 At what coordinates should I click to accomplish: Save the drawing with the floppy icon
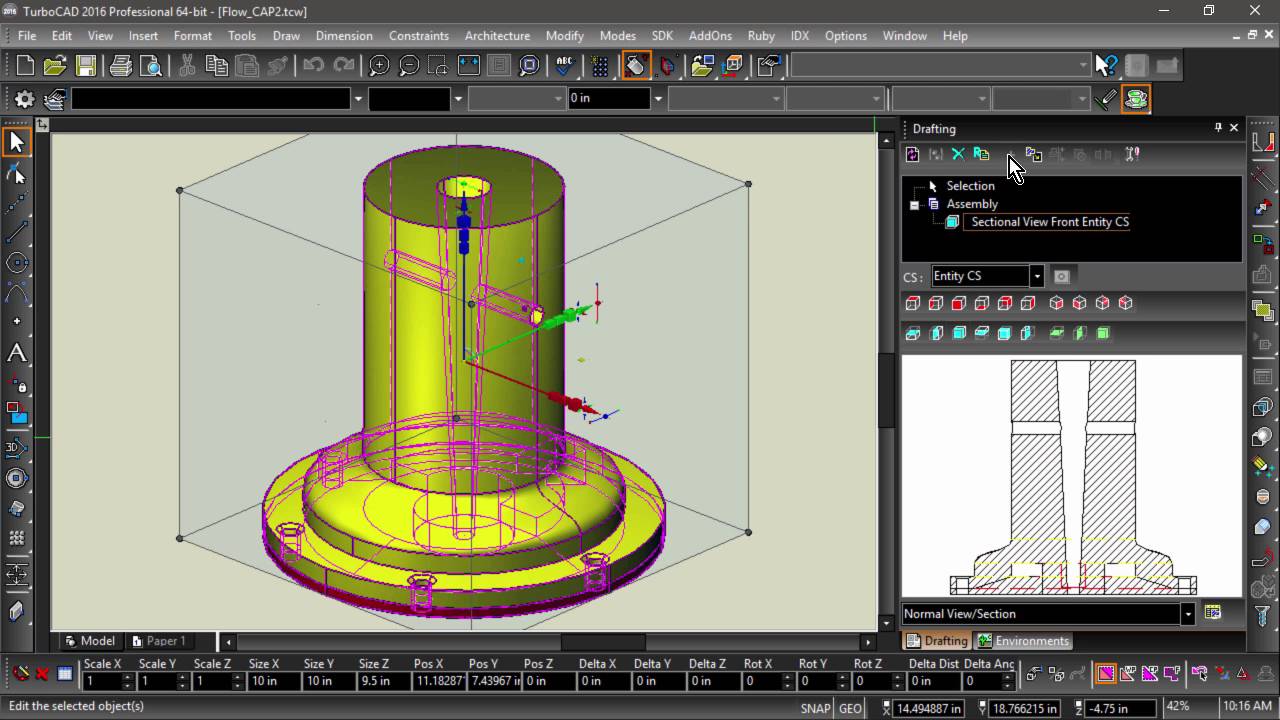click(x=86, y=66)
